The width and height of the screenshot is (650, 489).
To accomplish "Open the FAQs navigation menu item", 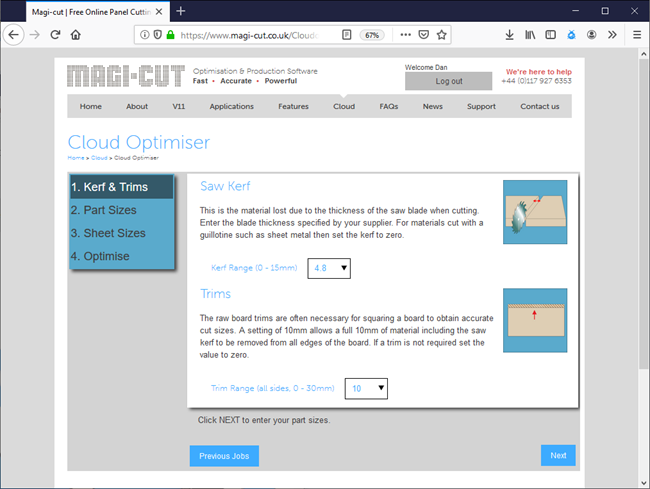I will point(388,106).
